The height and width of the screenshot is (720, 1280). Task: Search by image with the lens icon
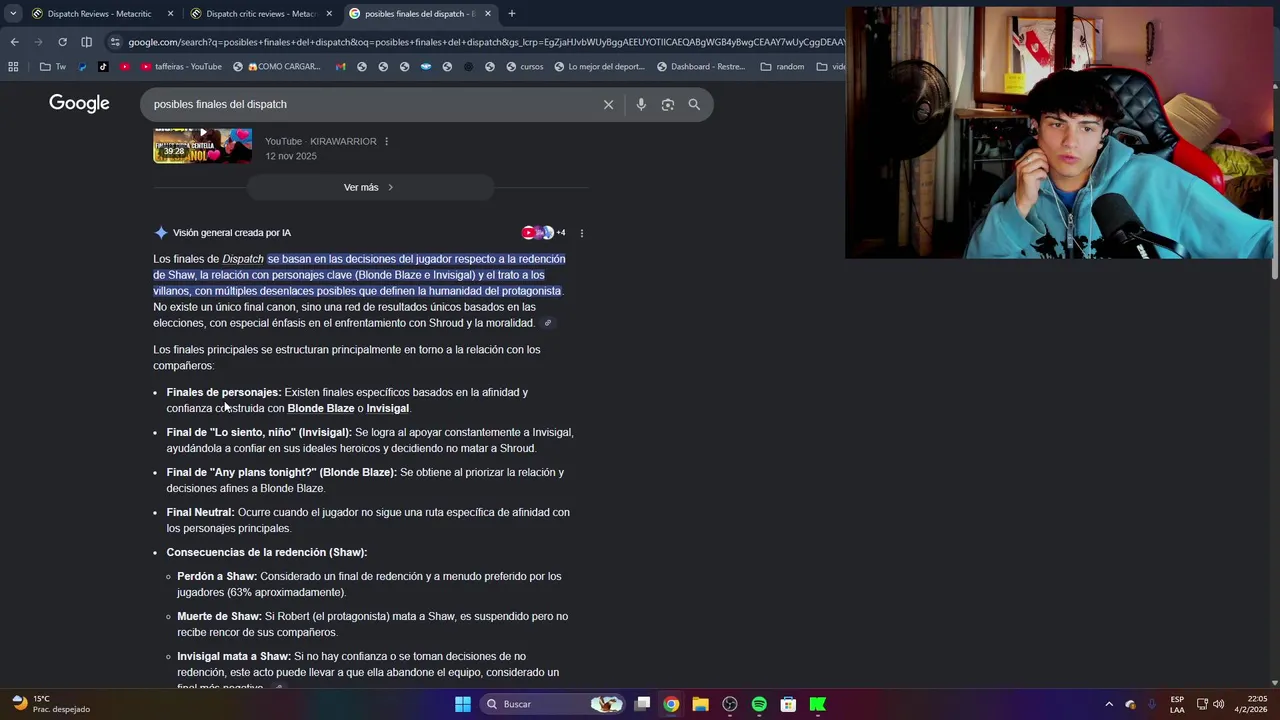tap(668, 104)
